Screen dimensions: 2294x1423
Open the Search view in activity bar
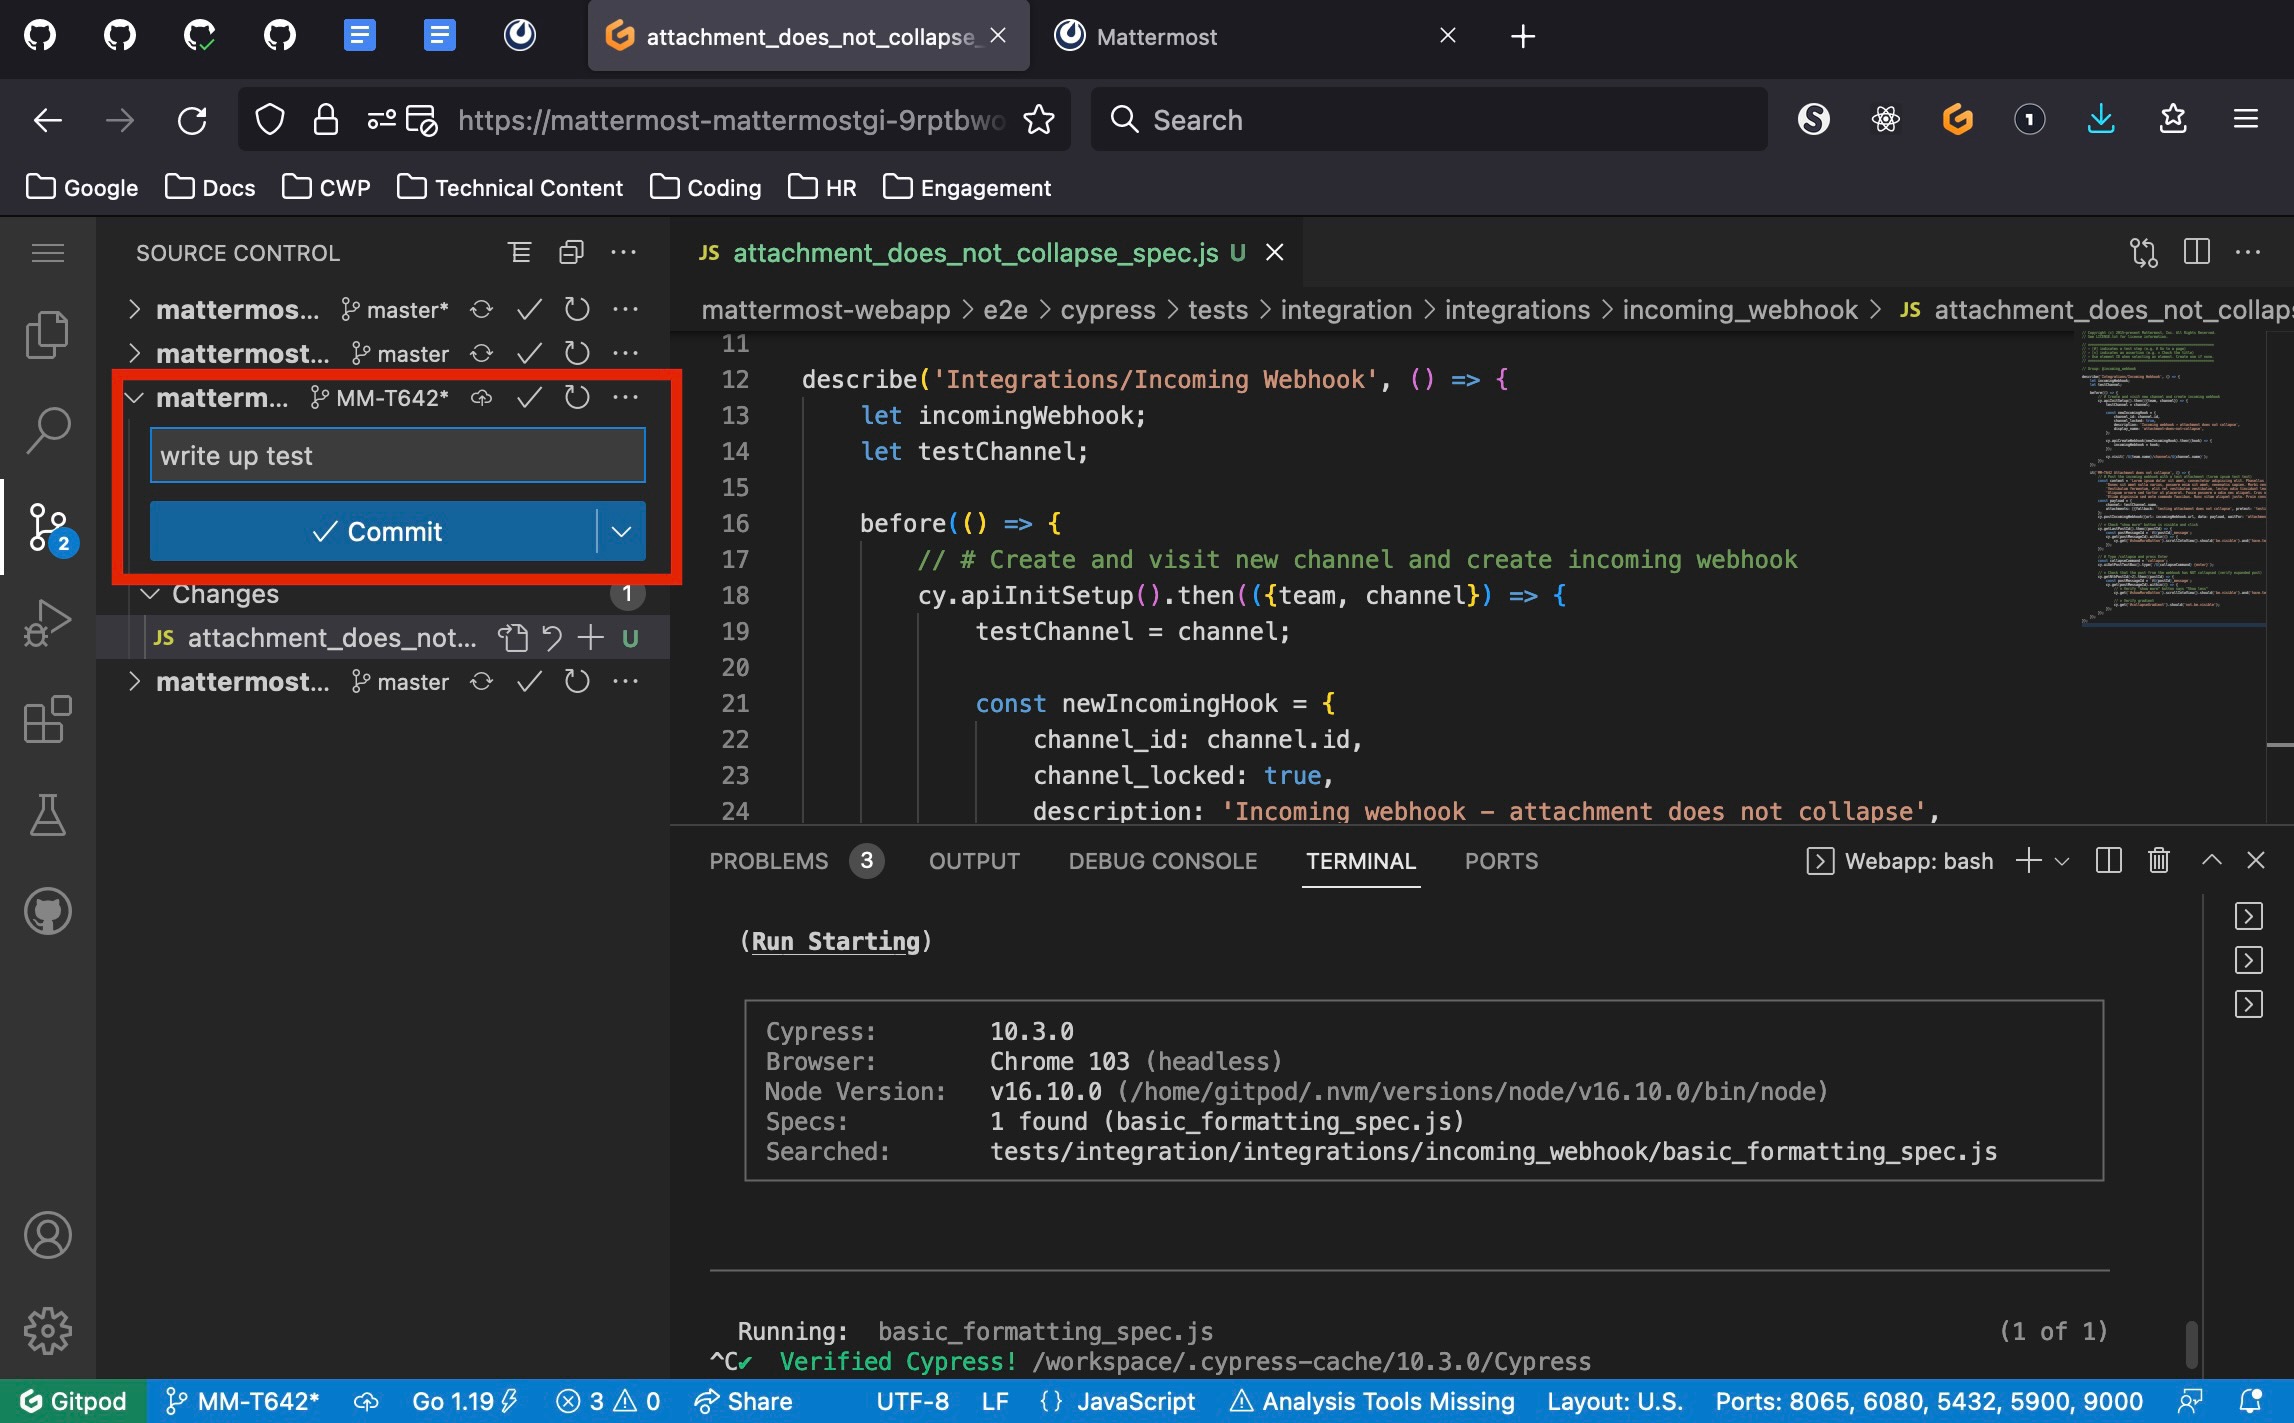[x=47, y=431]
